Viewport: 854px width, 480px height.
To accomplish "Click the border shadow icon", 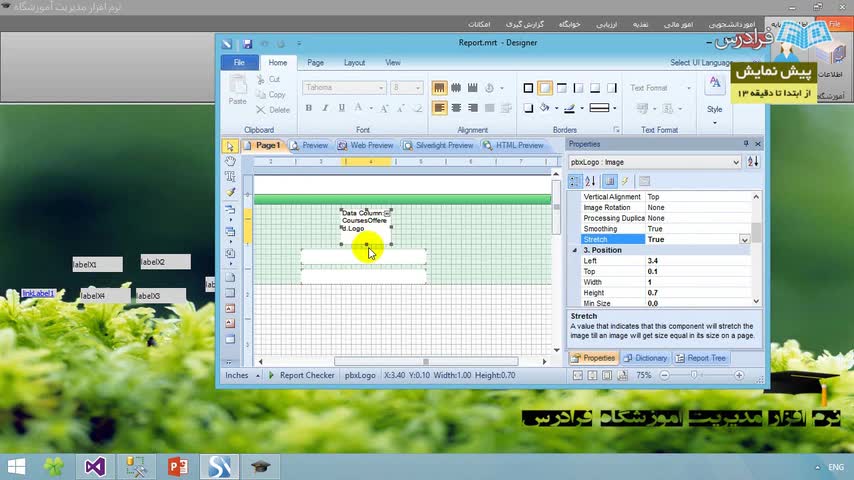I will click(528, 108).
